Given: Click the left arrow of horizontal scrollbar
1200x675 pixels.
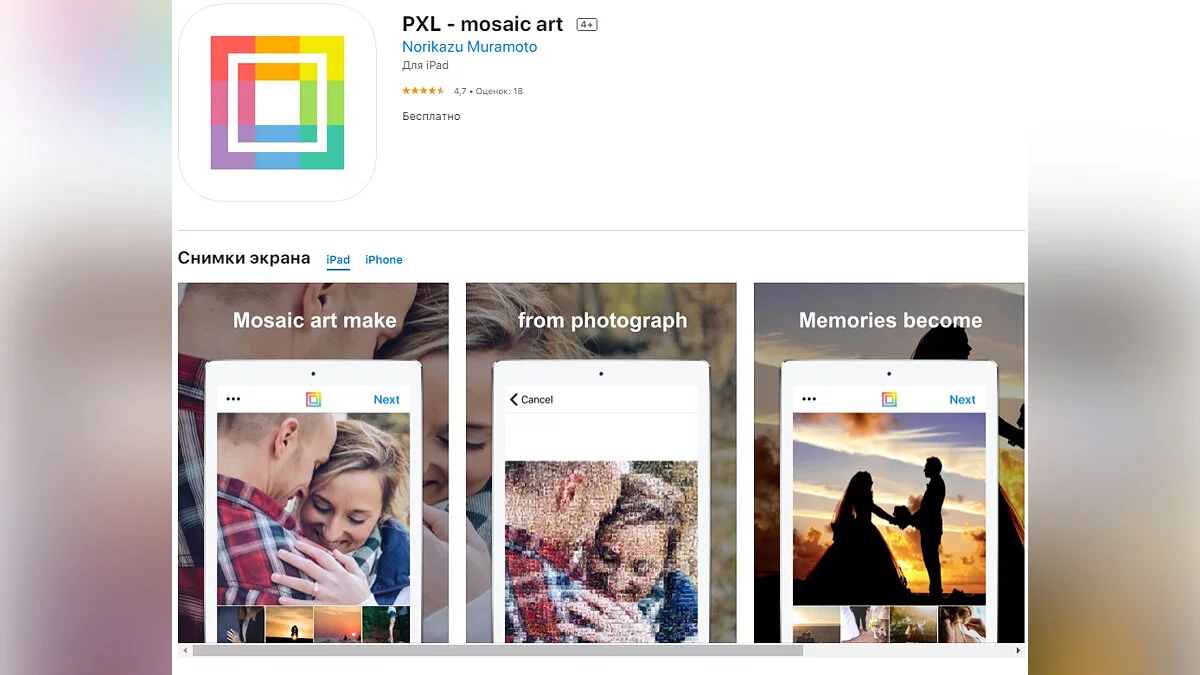Looking at the screenshot, I should click(x=183, y=650).
